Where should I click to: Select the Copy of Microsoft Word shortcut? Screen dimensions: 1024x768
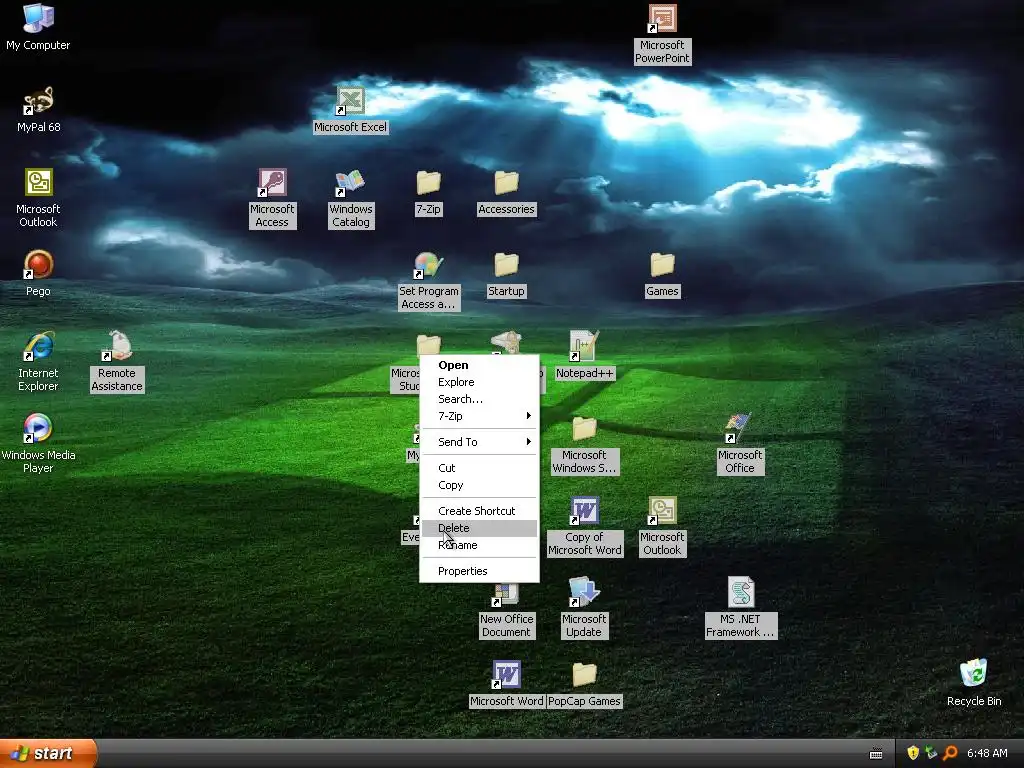584,526
